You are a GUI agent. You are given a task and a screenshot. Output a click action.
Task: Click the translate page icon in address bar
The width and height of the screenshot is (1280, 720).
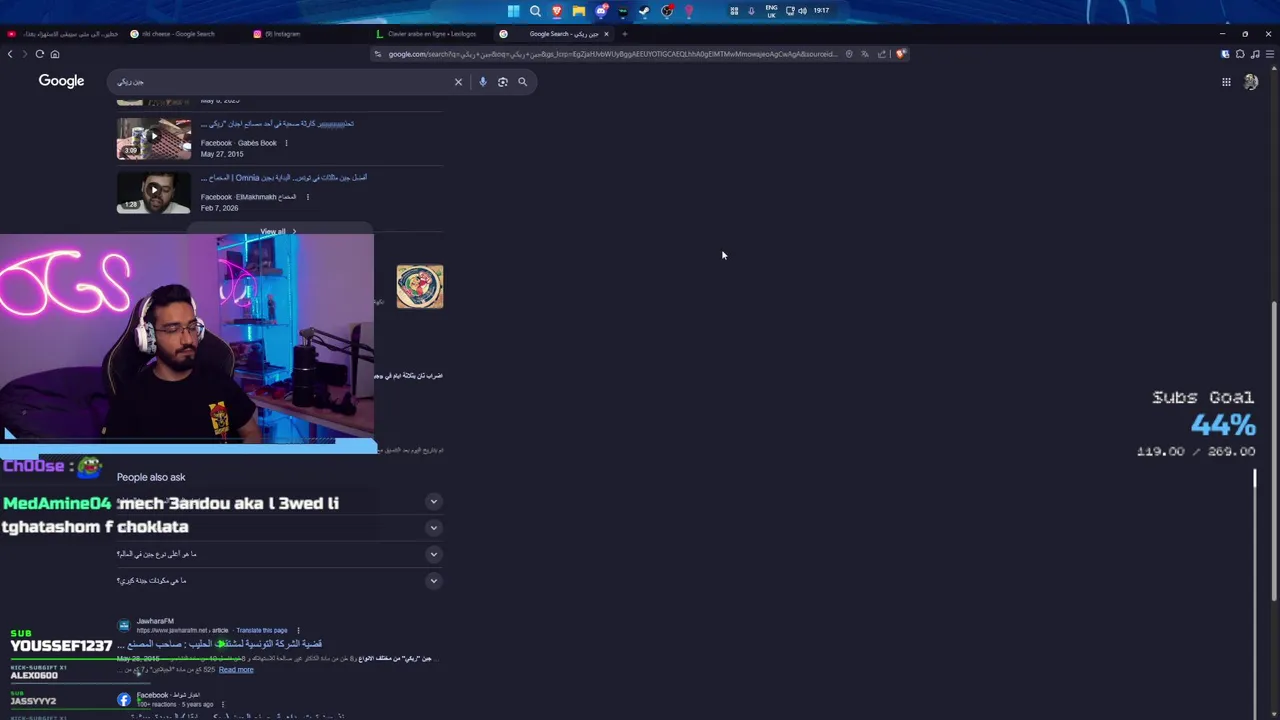pyautogui.click(x=865, y=54)
